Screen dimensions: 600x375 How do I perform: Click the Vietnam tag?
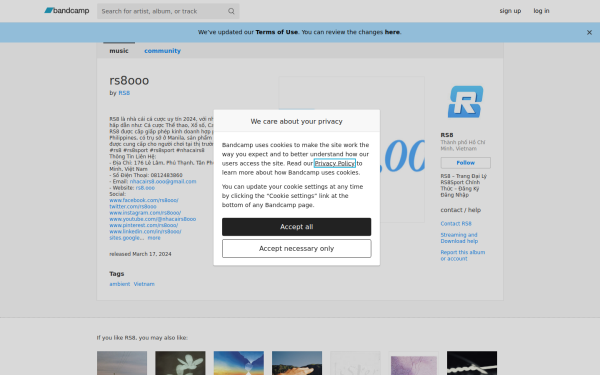tap(144, 284)
